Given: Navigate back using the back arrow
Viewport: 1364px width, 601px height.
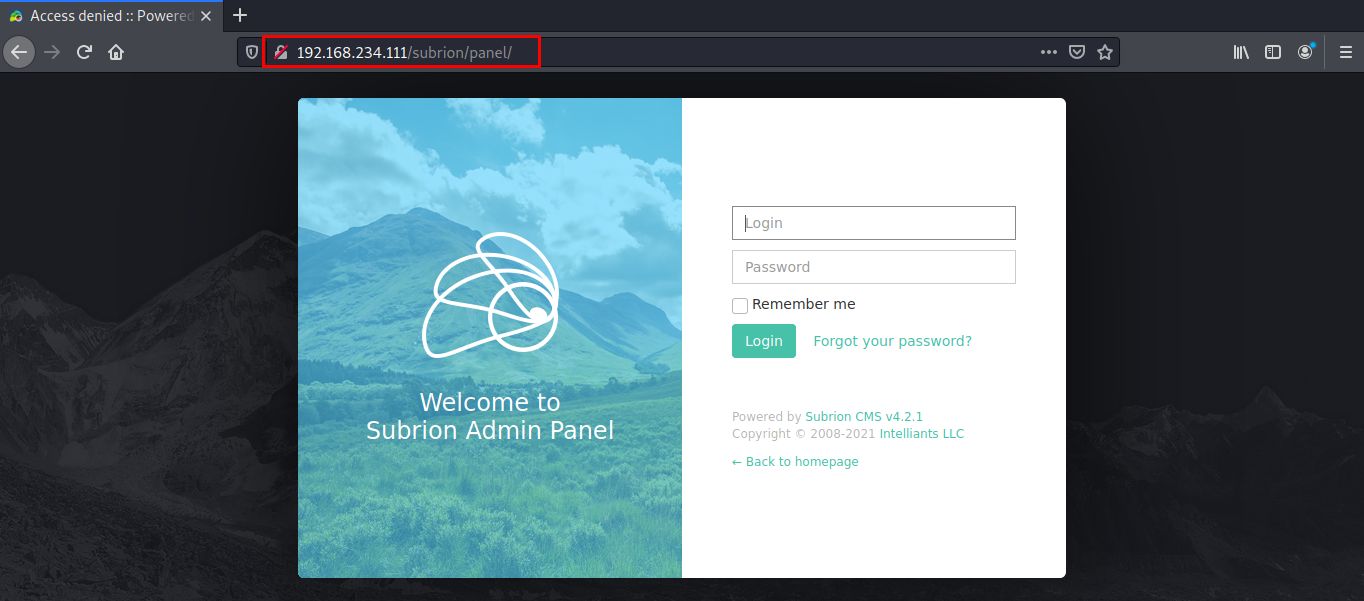Looking at the screenshot, I should click(x=18, y=52).
